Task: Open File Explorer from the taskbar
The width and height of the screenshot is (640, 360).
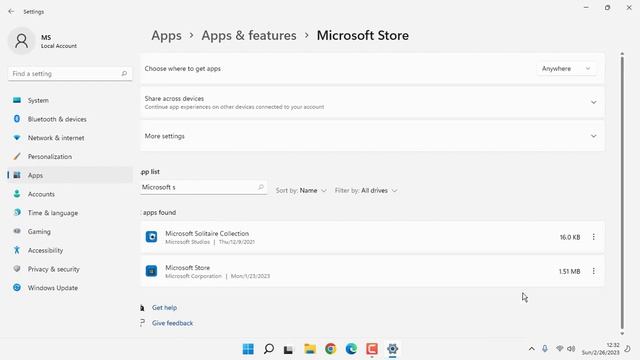Action: coord(310,349)
